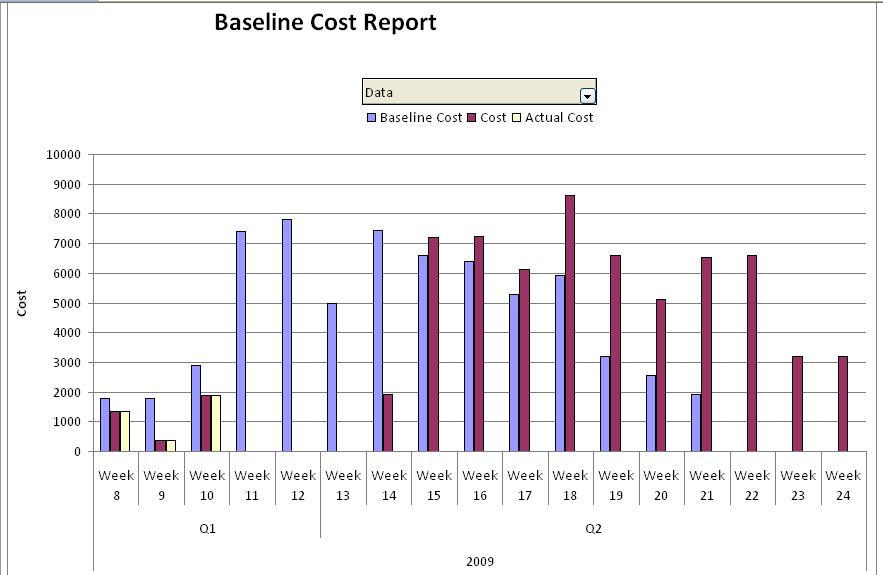Image resolution: width=883 pixels, height=575 pixels.
Task: Click the Data field button label
Action: 470,92
